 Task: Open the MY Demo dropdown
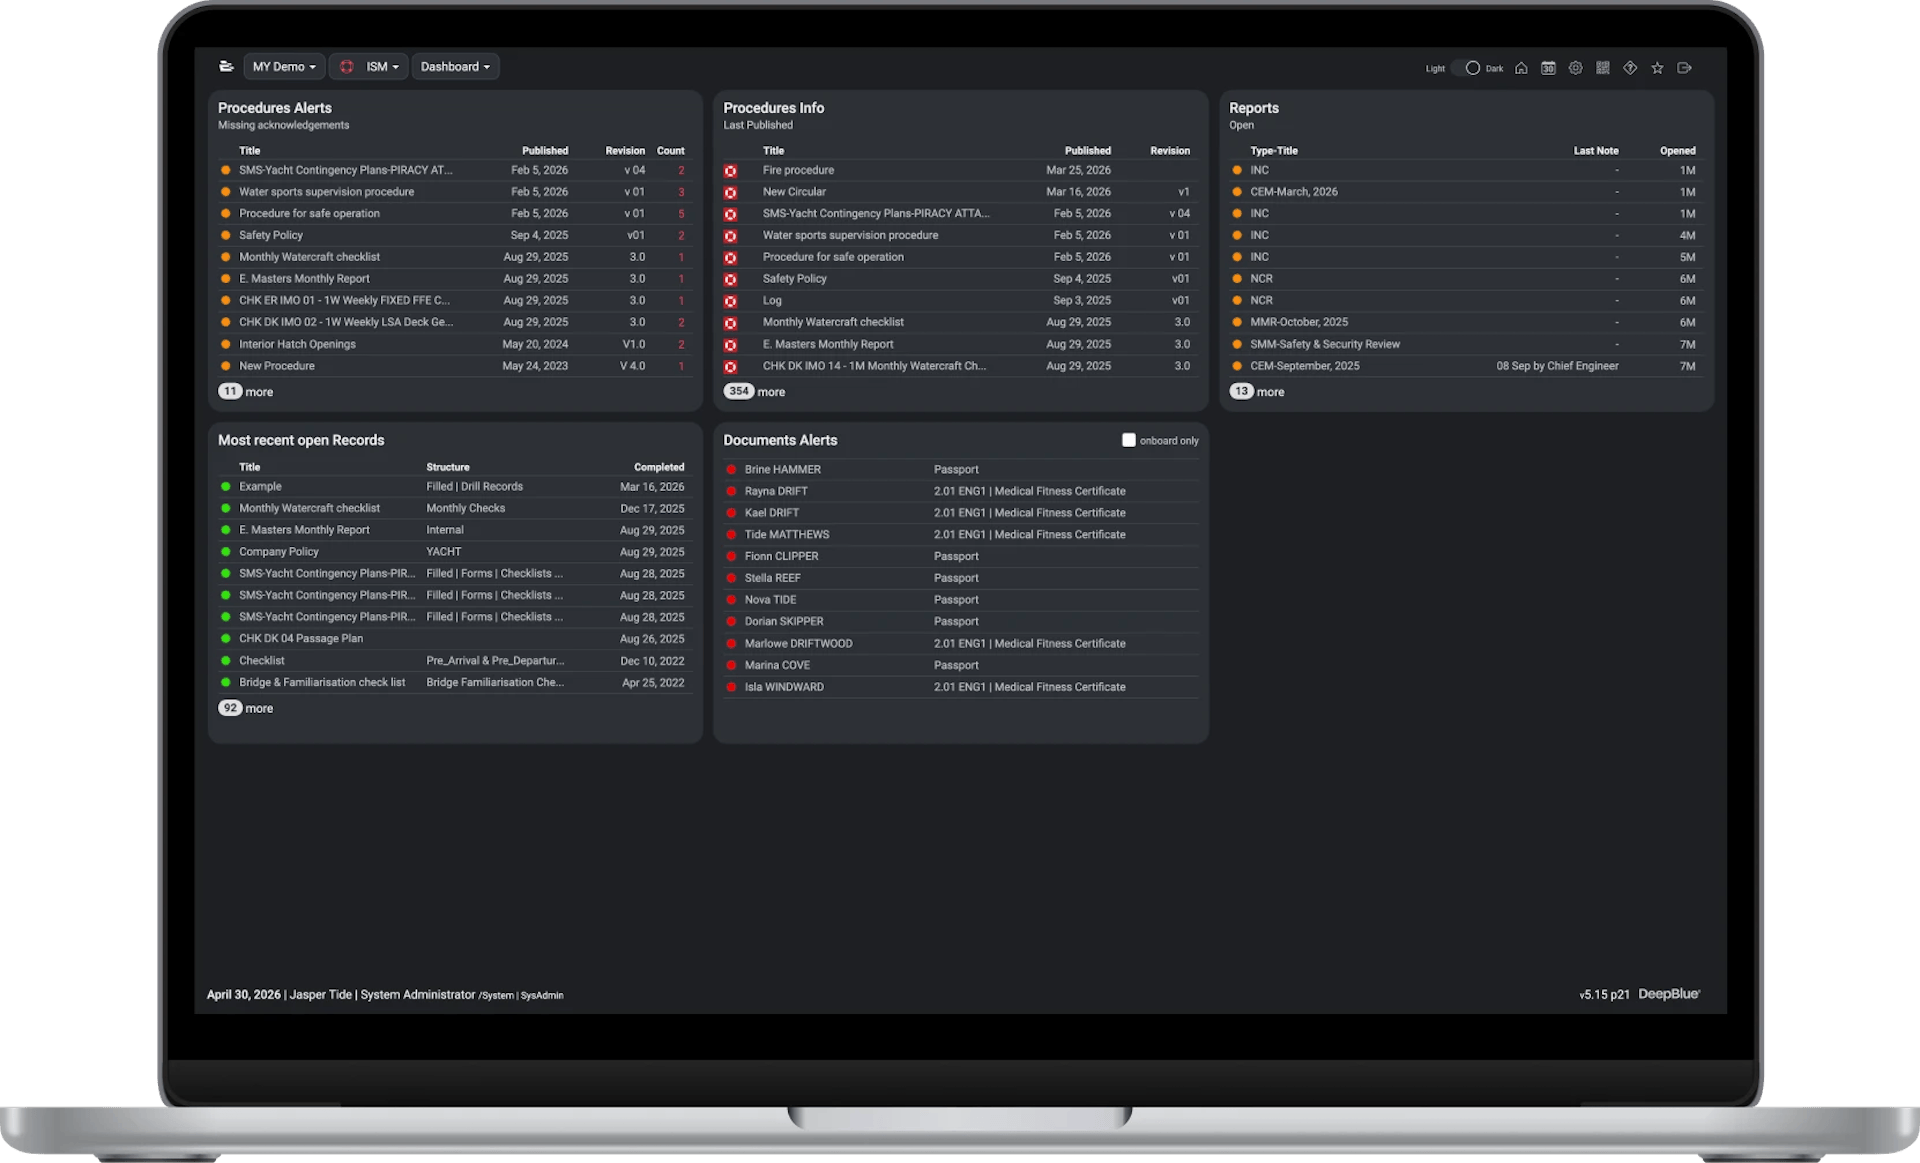[x=284, y=67]
